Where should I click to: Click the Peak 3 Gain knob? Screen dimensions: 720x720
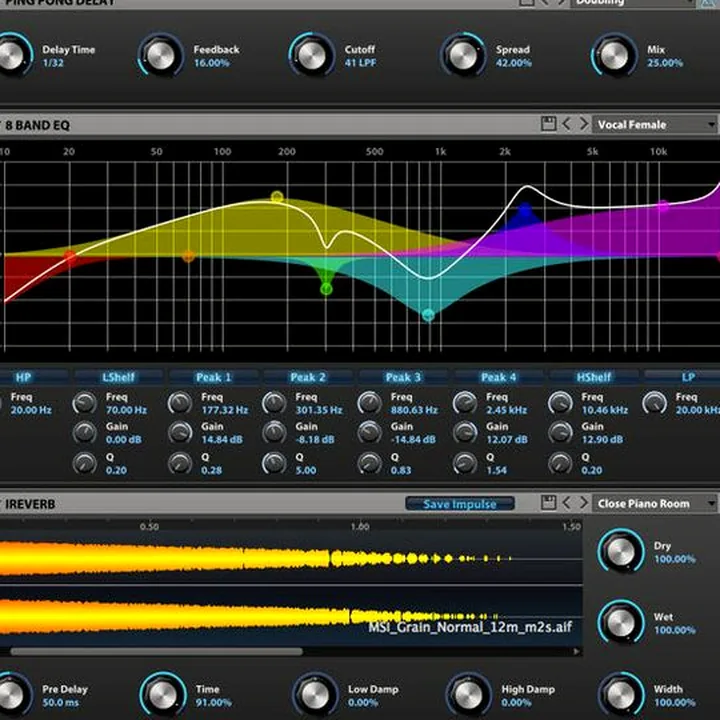click(x=370, y=433)
